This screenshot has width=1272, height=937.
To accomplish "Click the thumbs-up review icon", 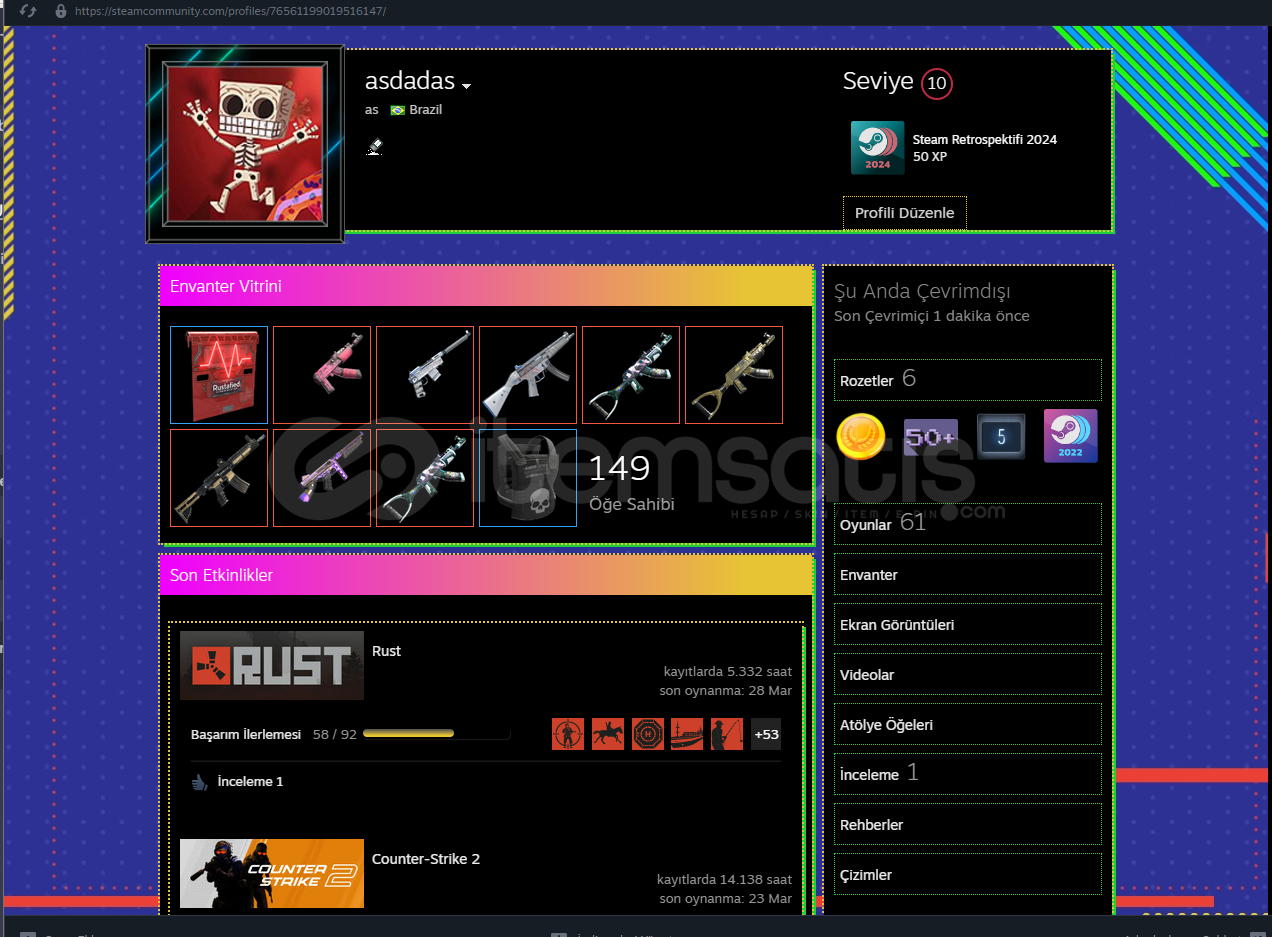I will 200,782.
